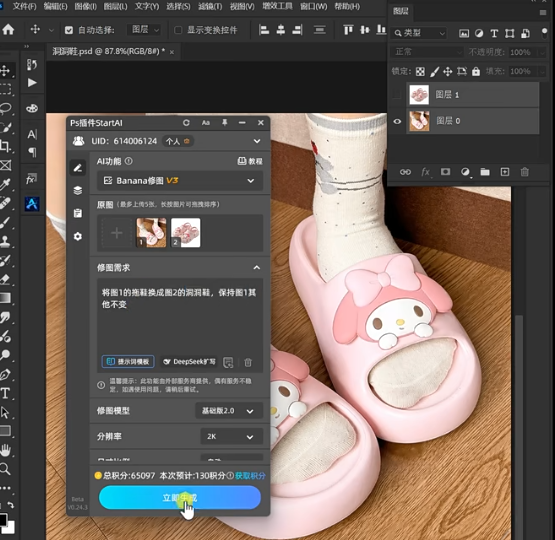Viewport: 555px width, 540px height.
Task: Collapse the 修图需求 section
Action: pyautogui.click(x=257, y=268)
